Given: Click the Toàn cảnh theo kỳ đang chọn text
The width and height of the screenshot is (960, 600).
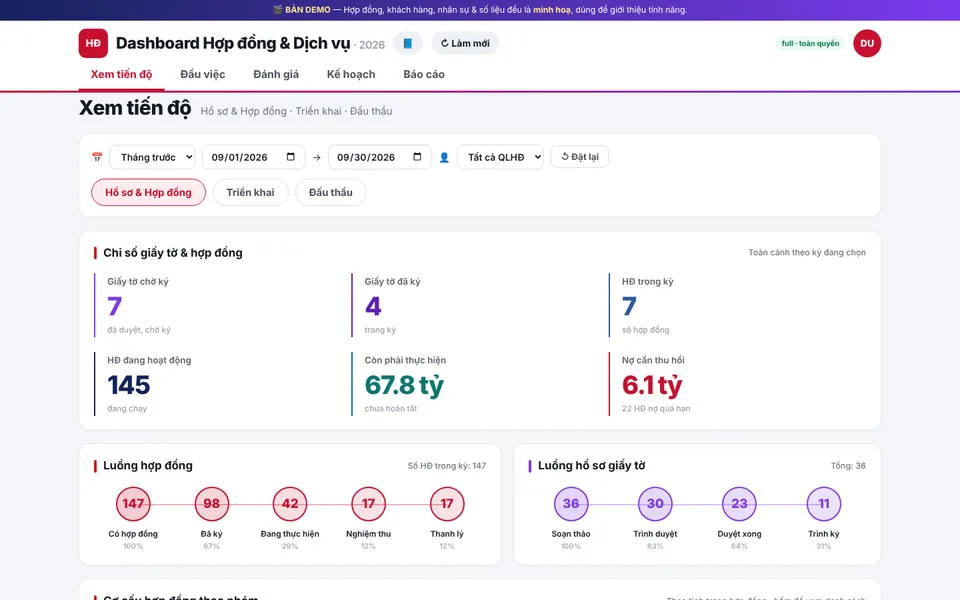Looking at the screenshot, I should [807, 252].
